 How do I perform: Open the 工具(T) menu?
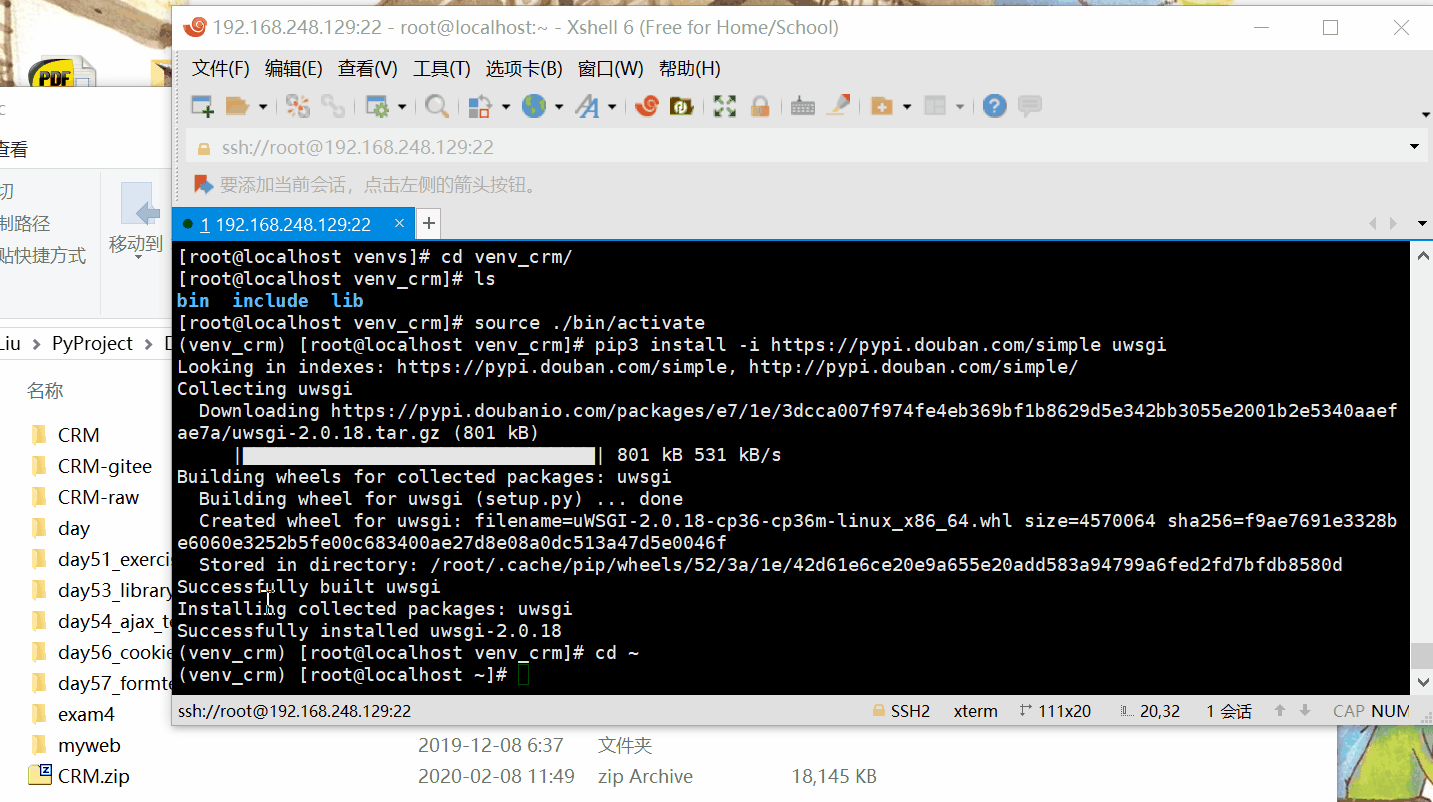pos(442,69)
